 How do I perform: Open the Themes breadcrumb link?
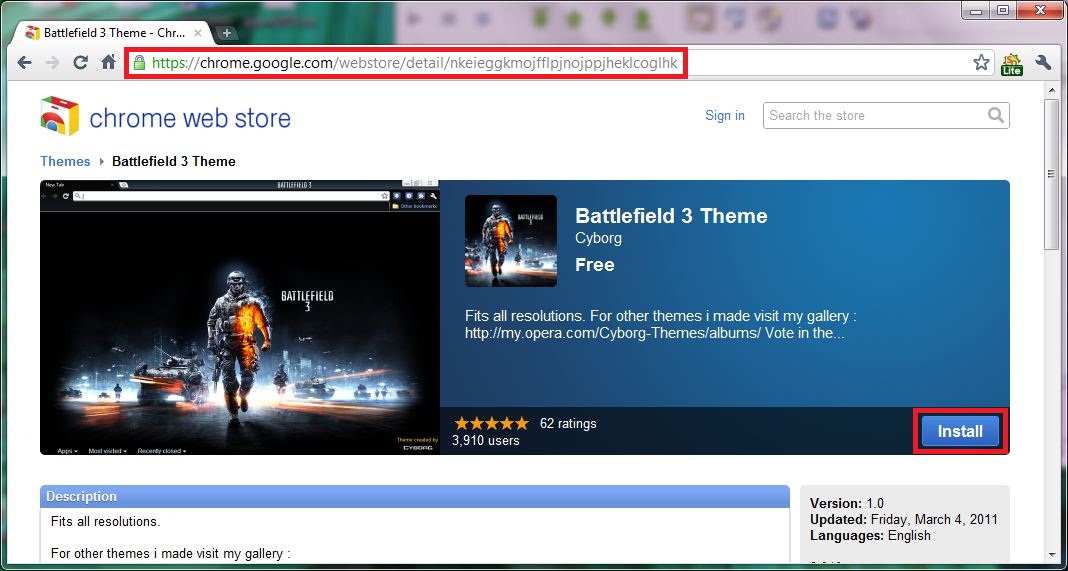coord(65,161)
